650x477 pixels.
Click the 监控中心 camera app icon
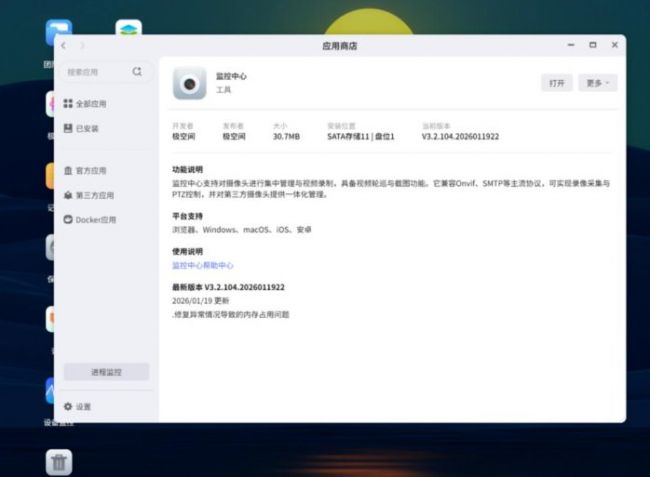tap(189, 83)
